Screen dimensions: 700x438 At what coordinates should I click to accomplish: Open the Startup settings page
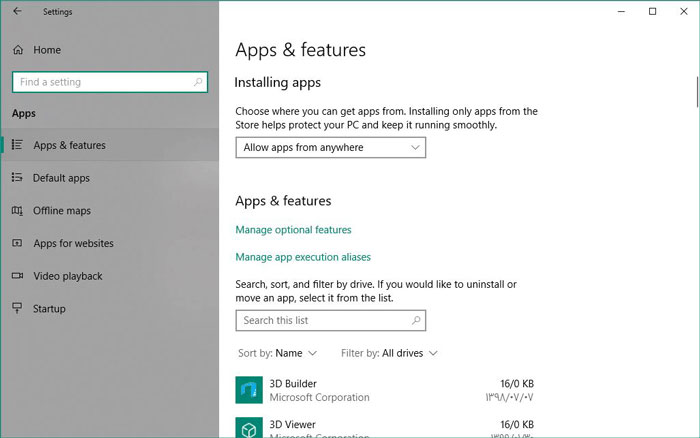click(x=49, y=309)
